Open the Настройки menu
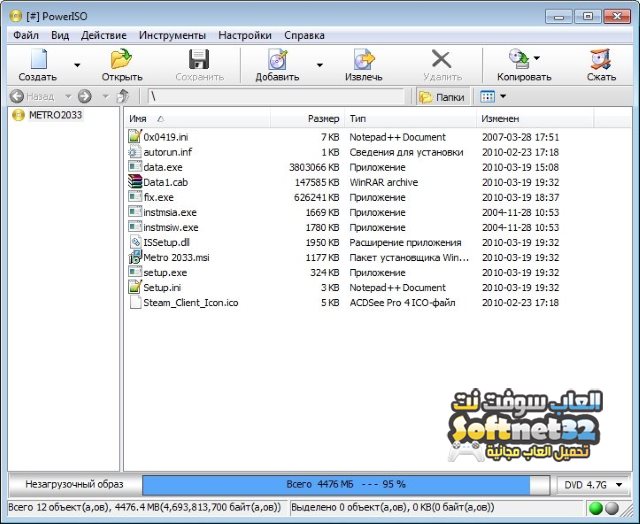This screenshot has height=524, width=640. (x=245, y=36)
